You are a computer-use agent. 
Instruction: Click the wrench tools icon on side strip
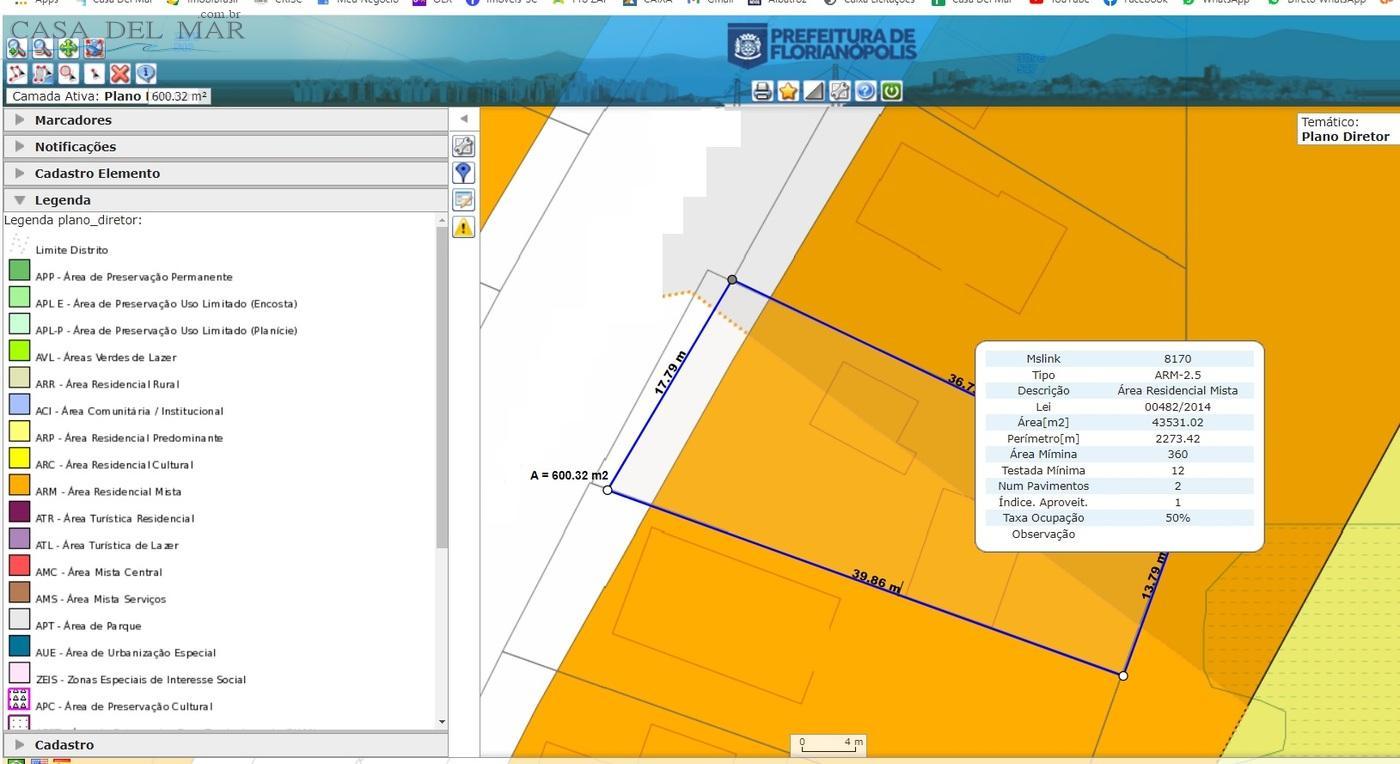click(463, 146)
